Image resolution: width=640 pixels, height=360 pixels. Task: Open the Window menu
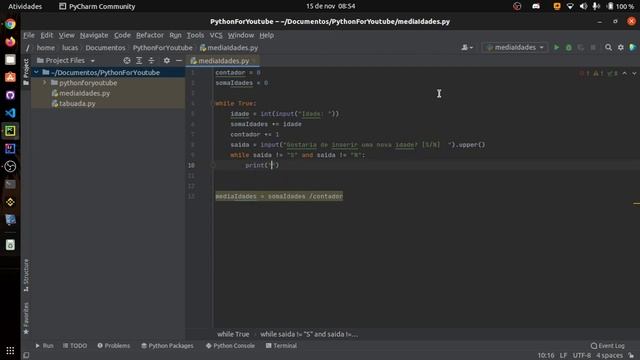pyautogui.click(x=241, y=35)
